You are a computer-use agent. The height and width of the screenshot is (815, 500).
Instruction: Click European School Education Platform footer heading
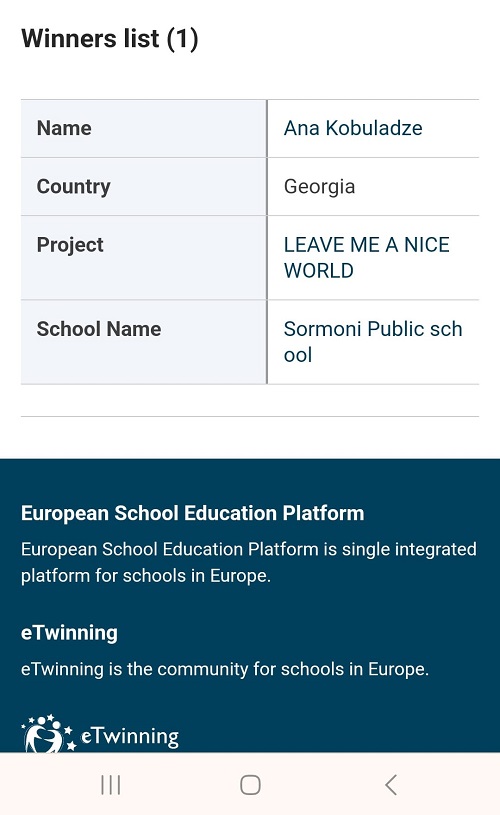click(x=192, y=513)
